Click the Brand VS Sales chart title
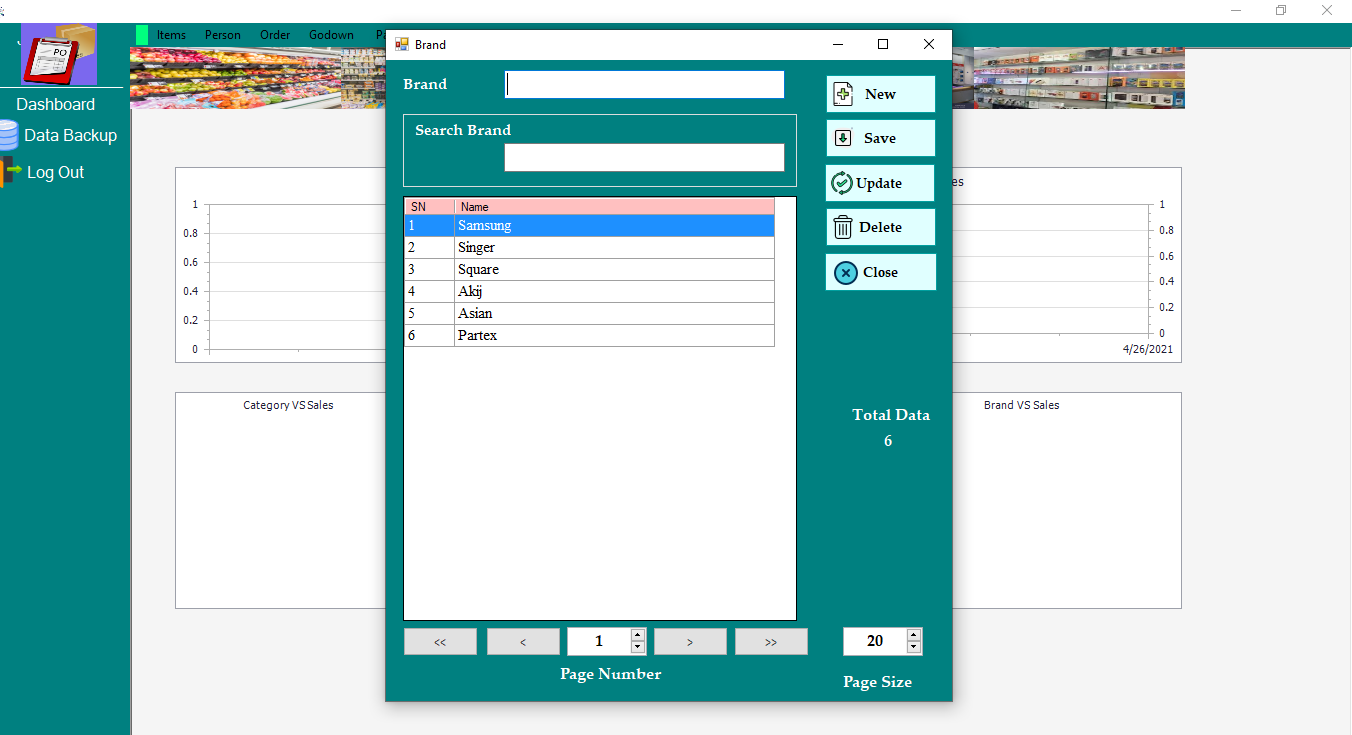 1021,405
